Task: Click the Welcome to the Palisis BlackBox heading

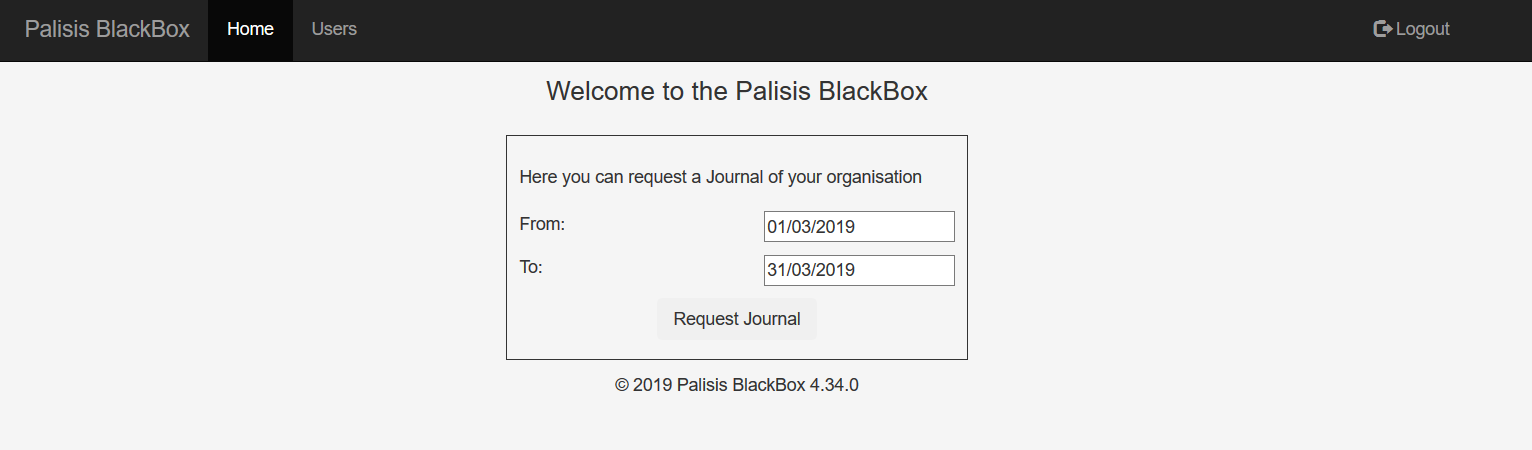Action: (737, 91)
